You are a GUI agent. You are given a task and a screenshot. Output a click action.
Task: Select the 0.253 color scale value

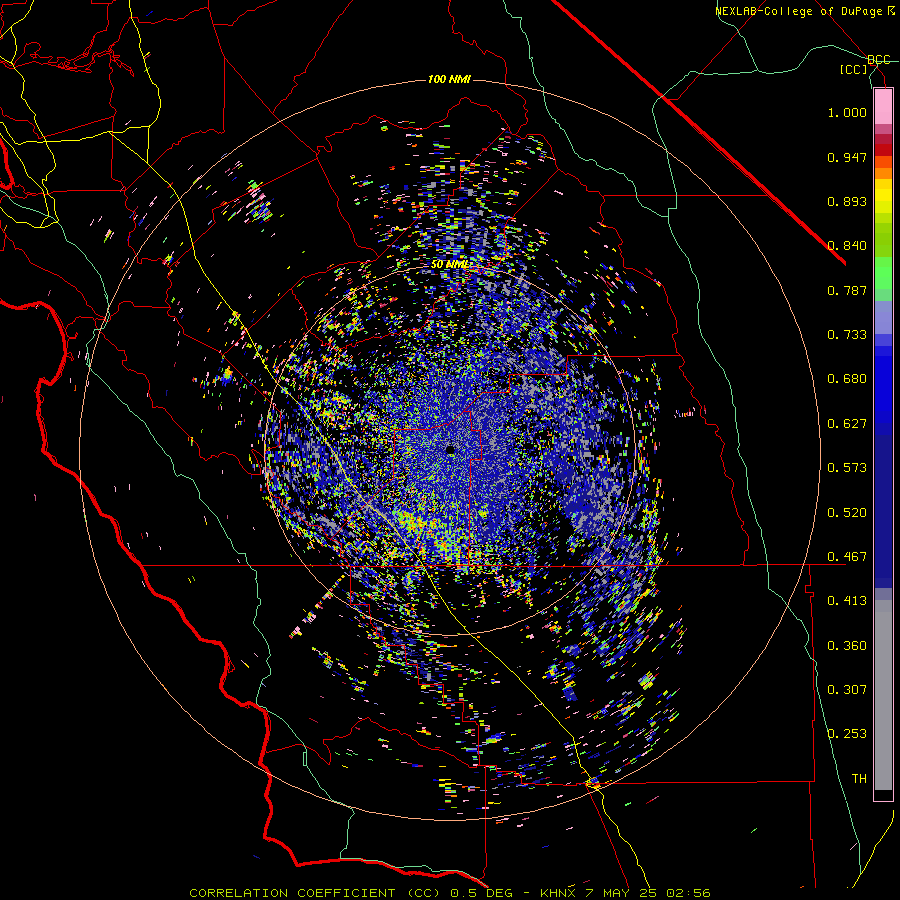pos(847,734)
